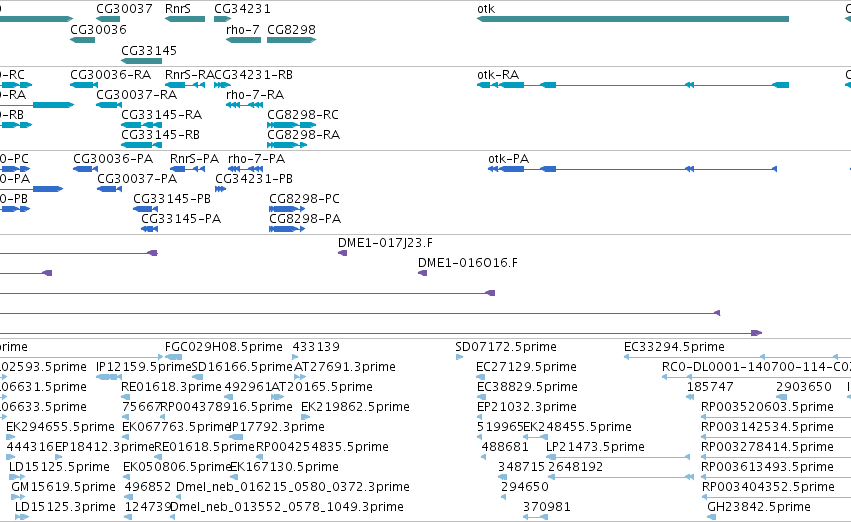The height and width of the screenshot is (522, 851).
Task: Select the CG30037 gene feature
Action: pos(108,19)
